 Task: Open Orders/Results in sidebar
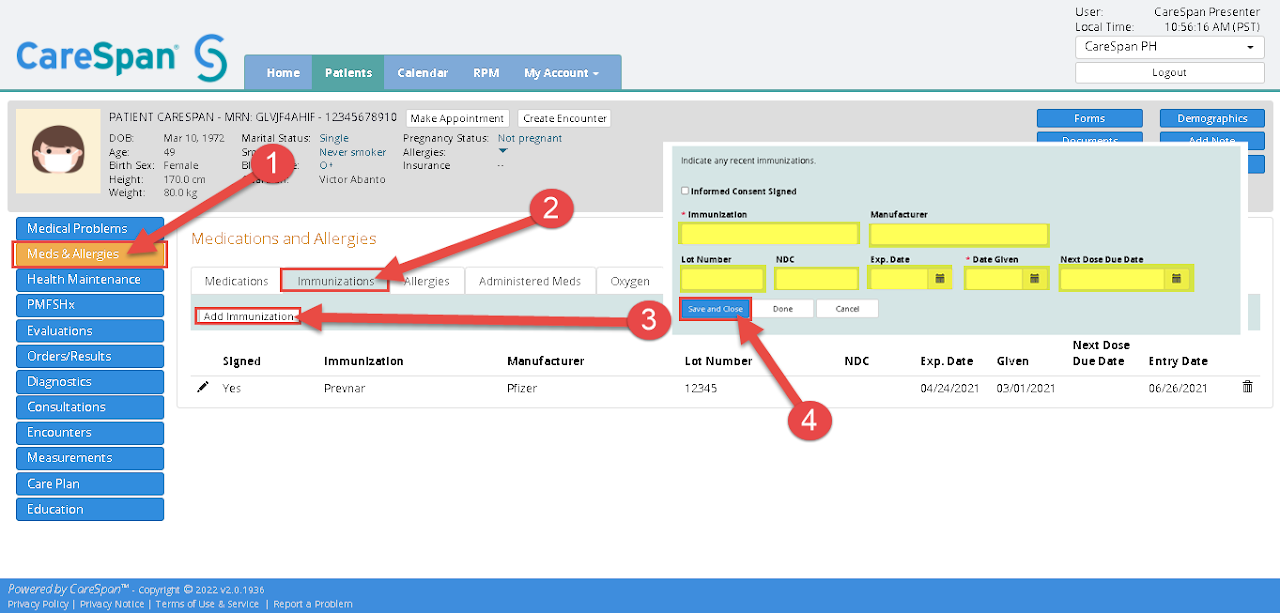coord(90,356)
